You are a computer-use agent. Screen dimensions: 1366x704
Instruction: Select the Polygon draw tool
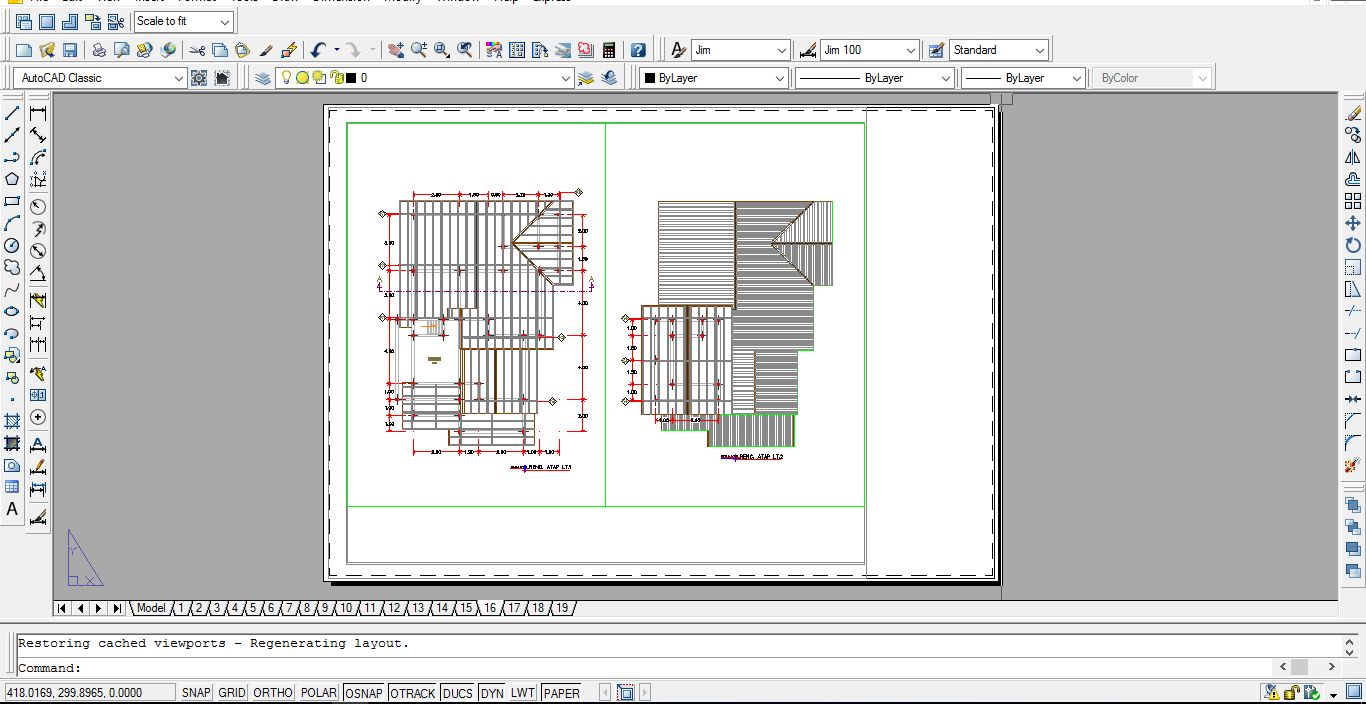pyautogui.click(x=12, y=179)
